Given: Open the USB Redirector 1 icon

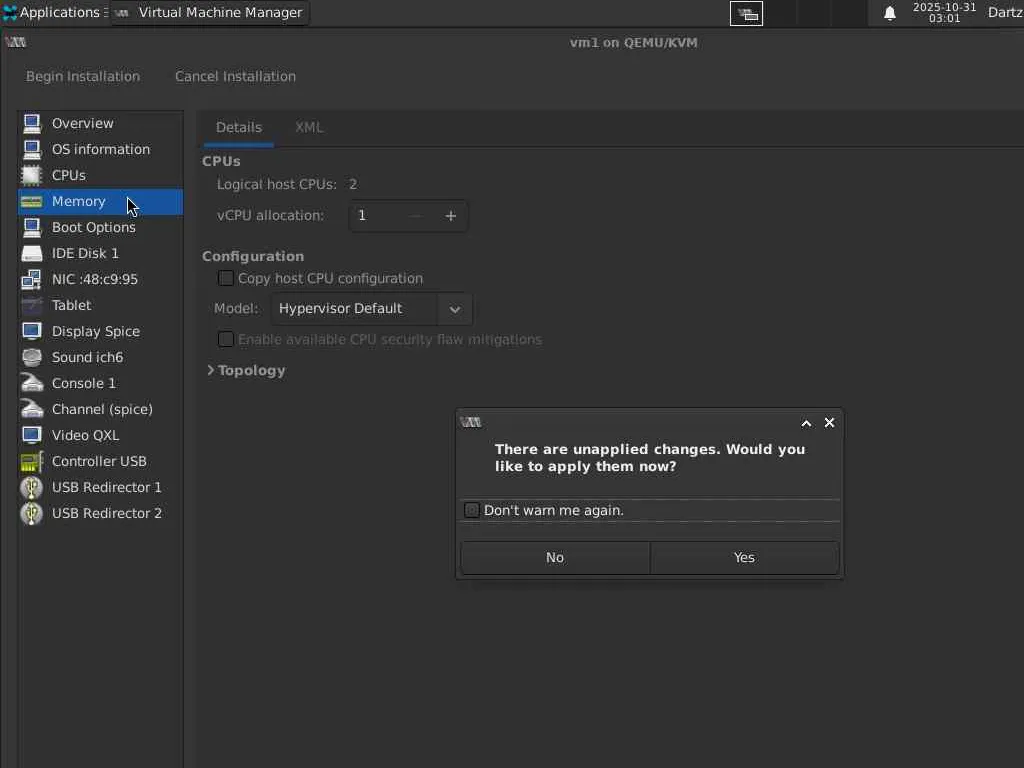Looking at the screenshot, I should click(x=32, y=487).
